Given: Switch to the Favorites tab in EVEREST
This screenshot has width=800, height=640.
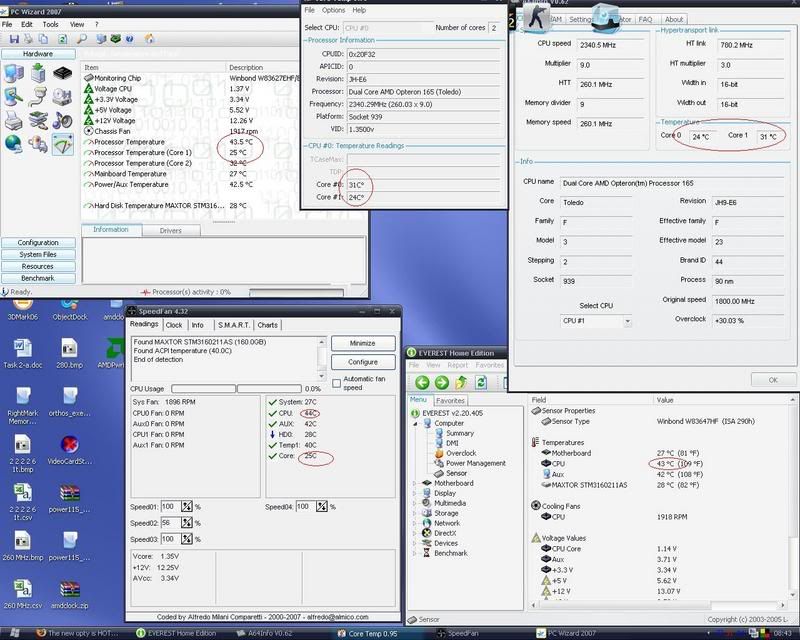Looking at the screenshot, I should pyautogui.click(x=450, y=401).
